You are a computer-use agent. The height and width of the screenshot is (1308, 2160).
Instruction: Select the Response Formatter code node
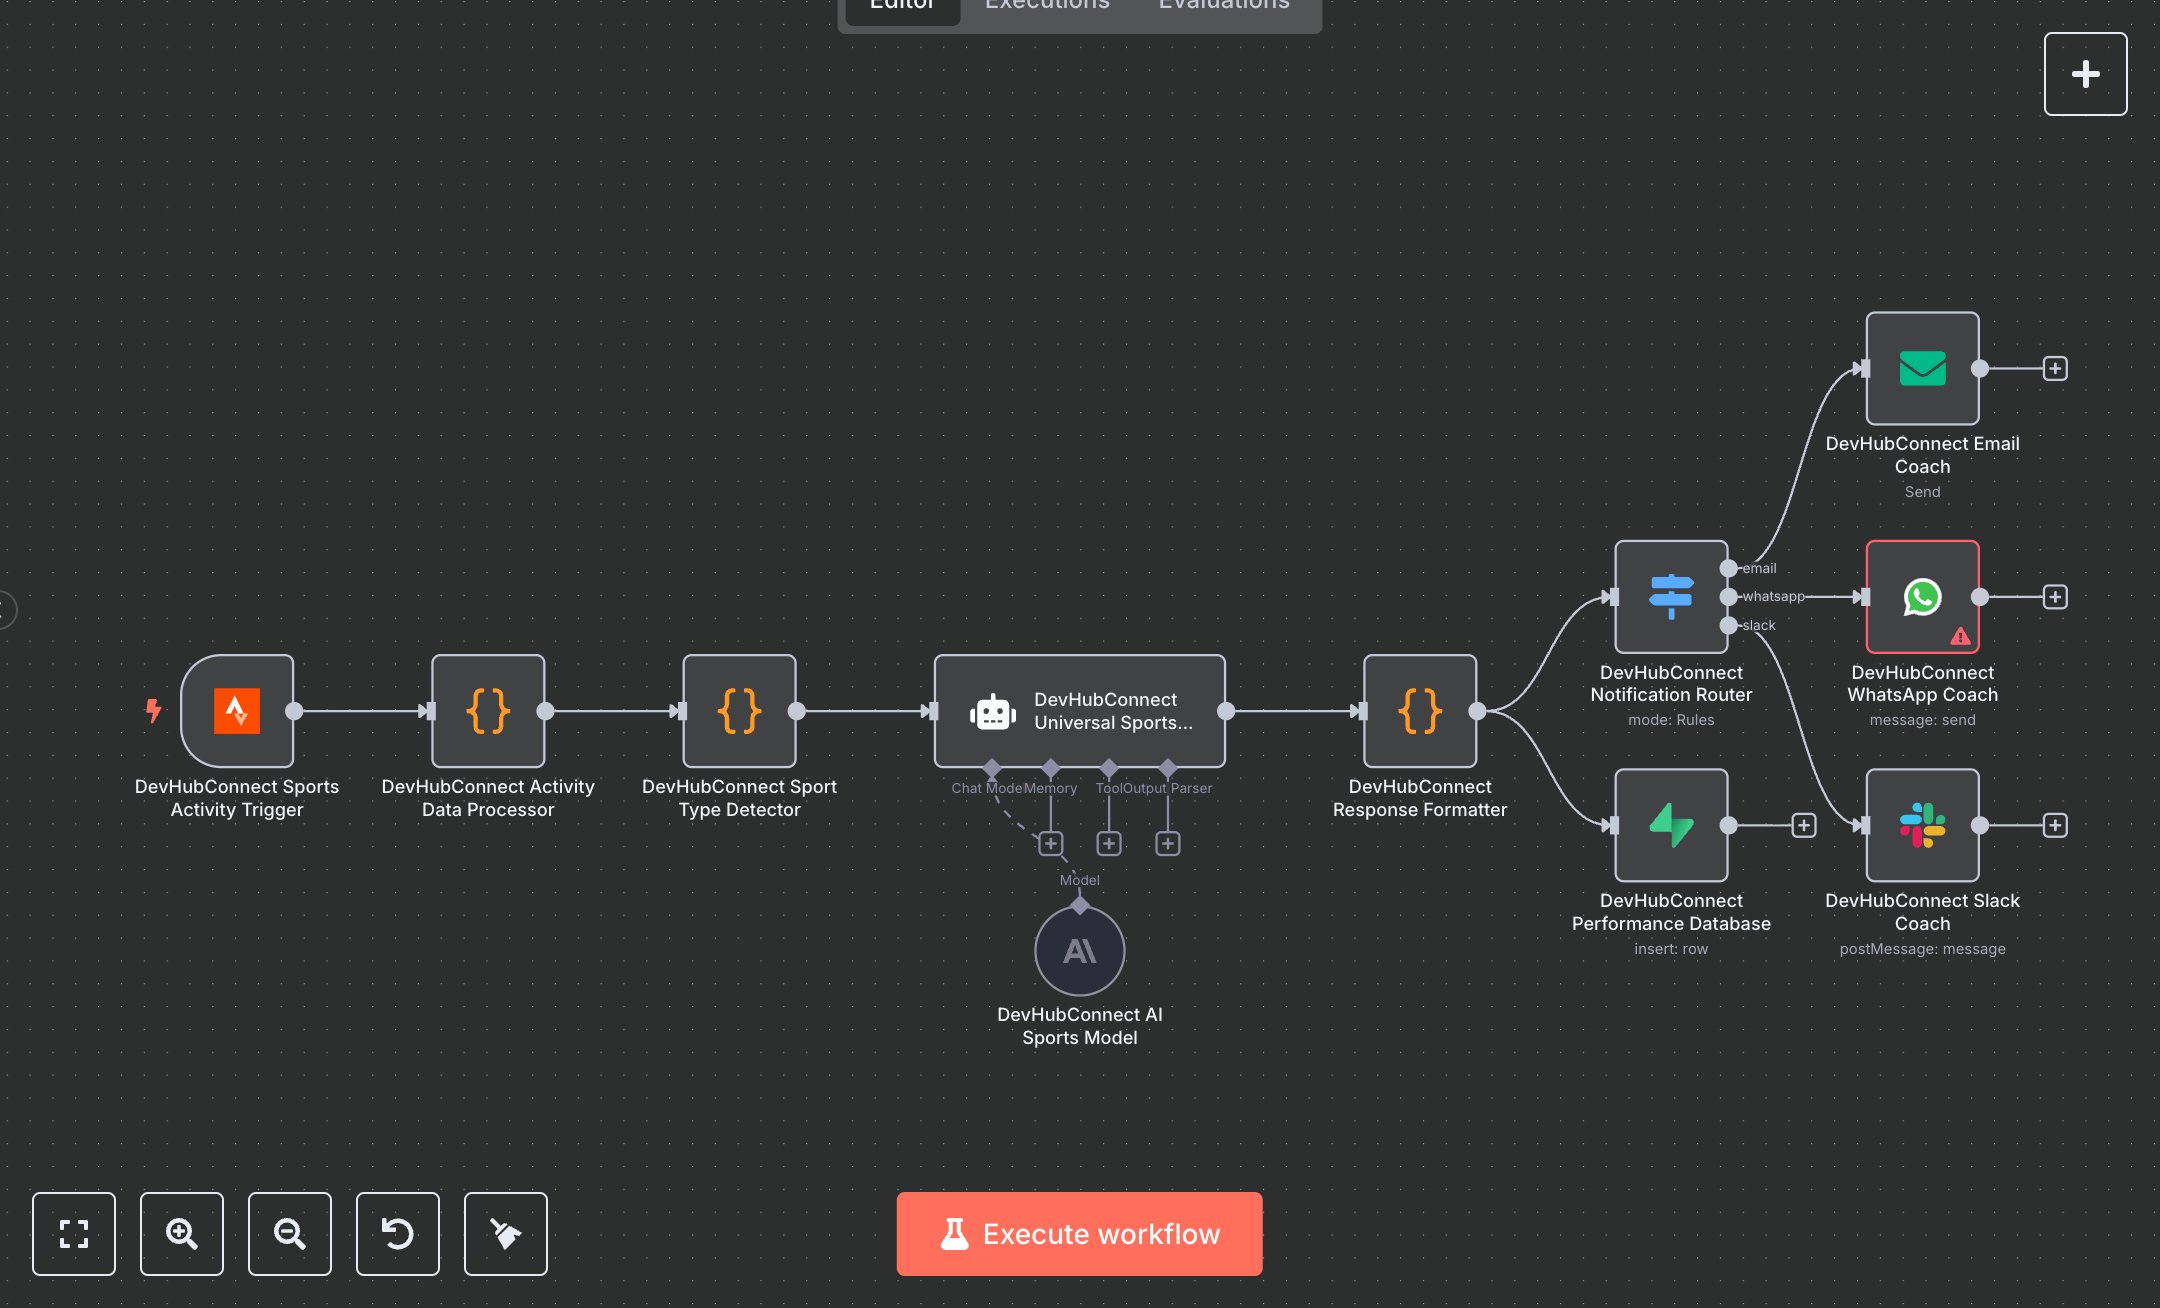[1419, 711]
